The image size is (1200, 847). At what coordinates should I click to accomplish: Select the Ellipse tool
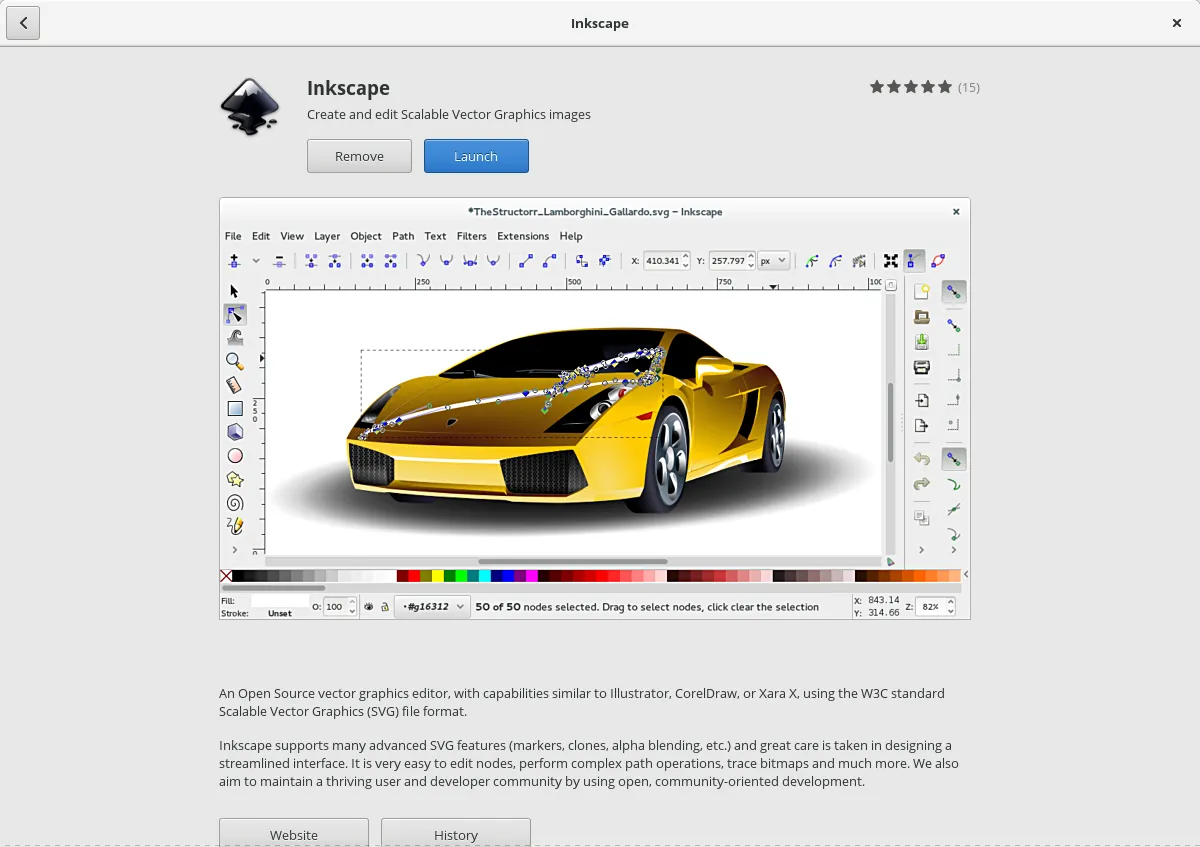pyautogui.click(x=235, y=455)
